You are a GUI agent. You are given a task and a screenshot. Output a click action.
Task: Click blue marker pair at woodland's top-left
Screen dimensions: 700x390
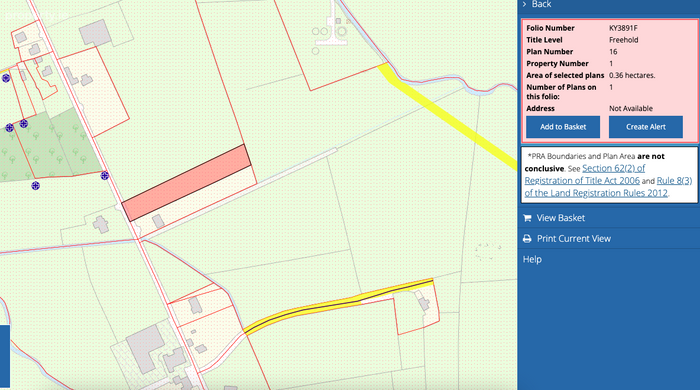pos(17,126)
